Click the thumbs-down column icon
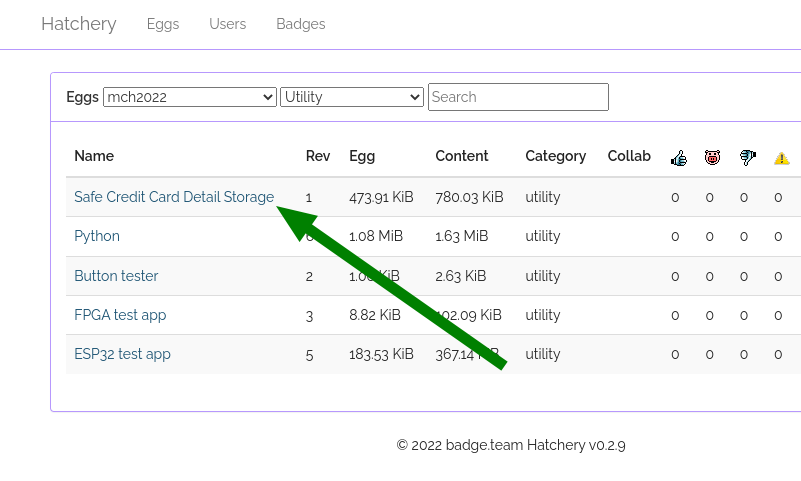Image resolution: width=801 pixels, height=481 pixels. (x=747, y=157)
